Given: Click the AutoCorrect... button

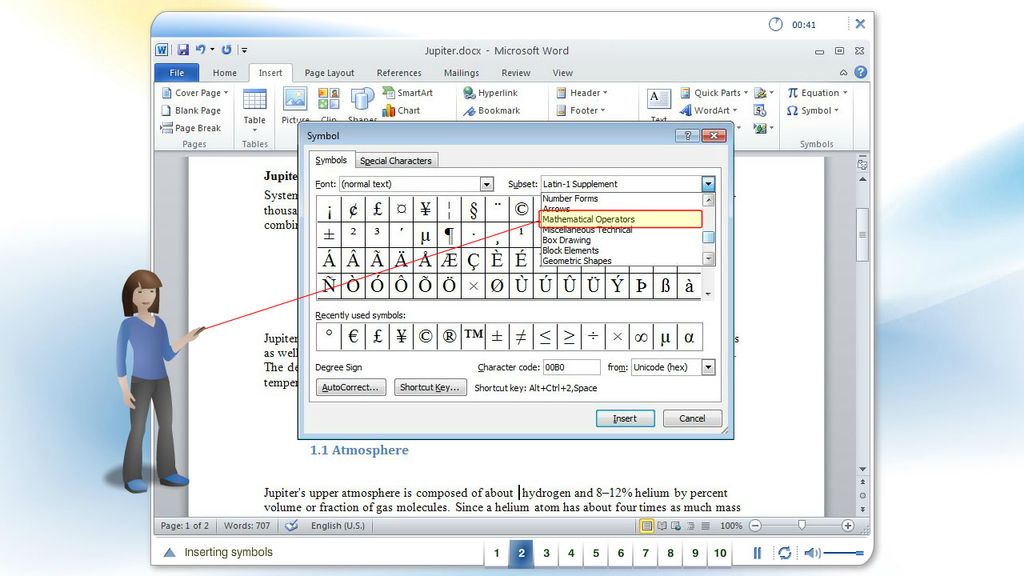Looking at the screenshot, I should pos(351,387).
